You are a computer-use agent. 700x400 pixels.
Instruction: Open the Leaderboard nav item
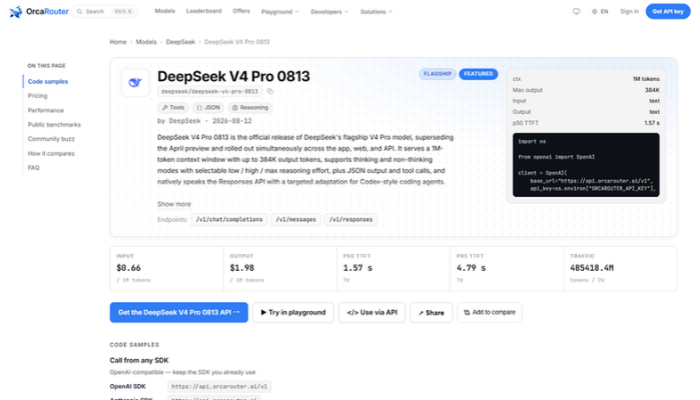(204, 11)
